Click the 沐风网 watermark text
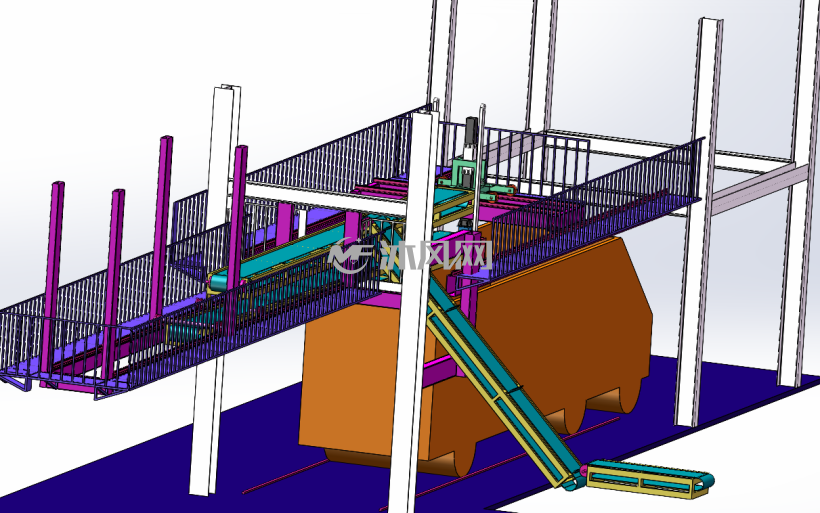Image resolution: width=820 pixels, height=513 pixels. pos(436,256)
